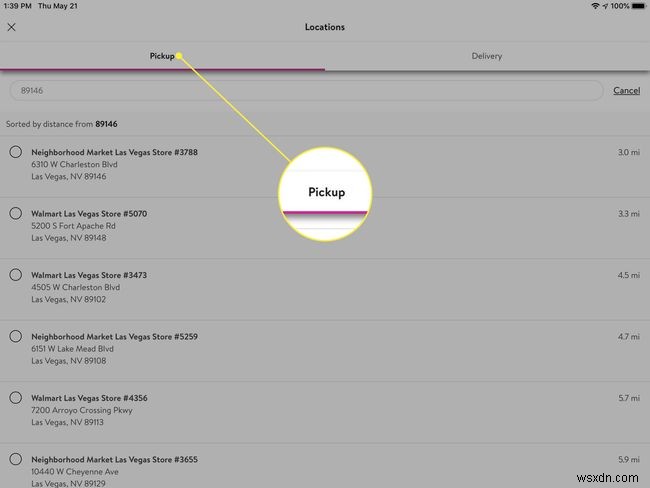Image resolution: width=650 pixels, height=488 pixels.
Task: Tap the 3.0 mi distance label
Action: click(628, 152)
